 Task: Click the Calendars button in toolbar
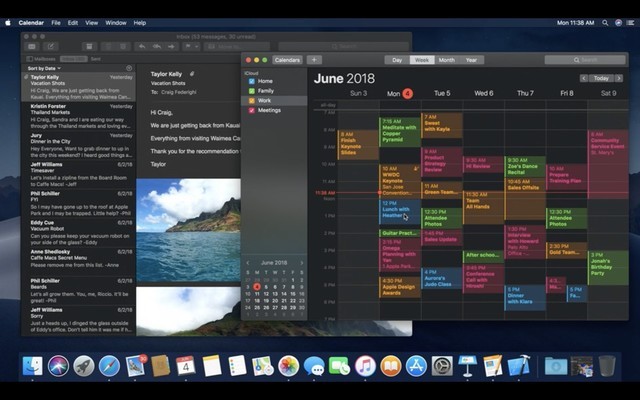point(288,60)
